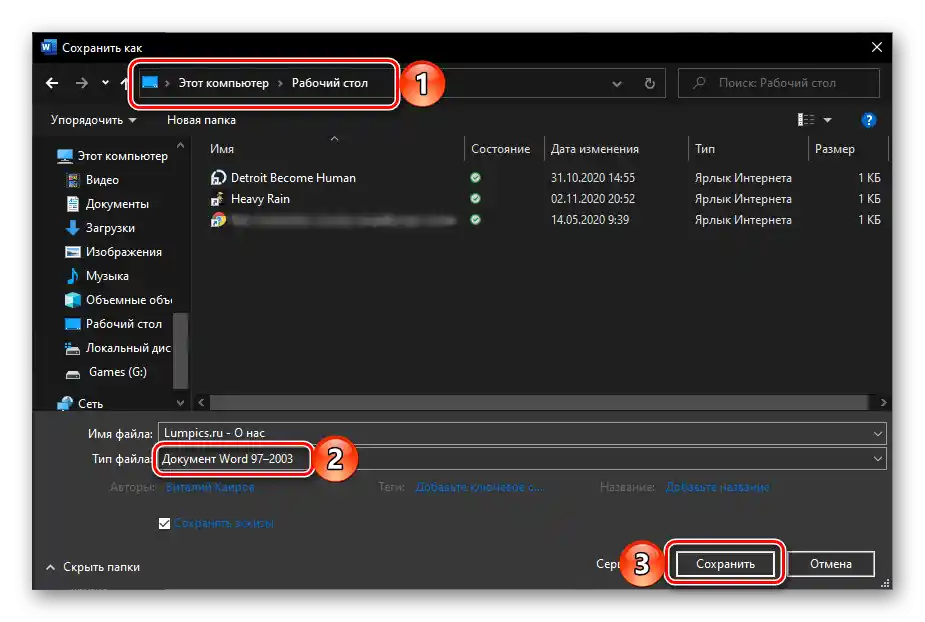Click the author name next to 'Авторы'
The image size is (925, 622).
210,487
